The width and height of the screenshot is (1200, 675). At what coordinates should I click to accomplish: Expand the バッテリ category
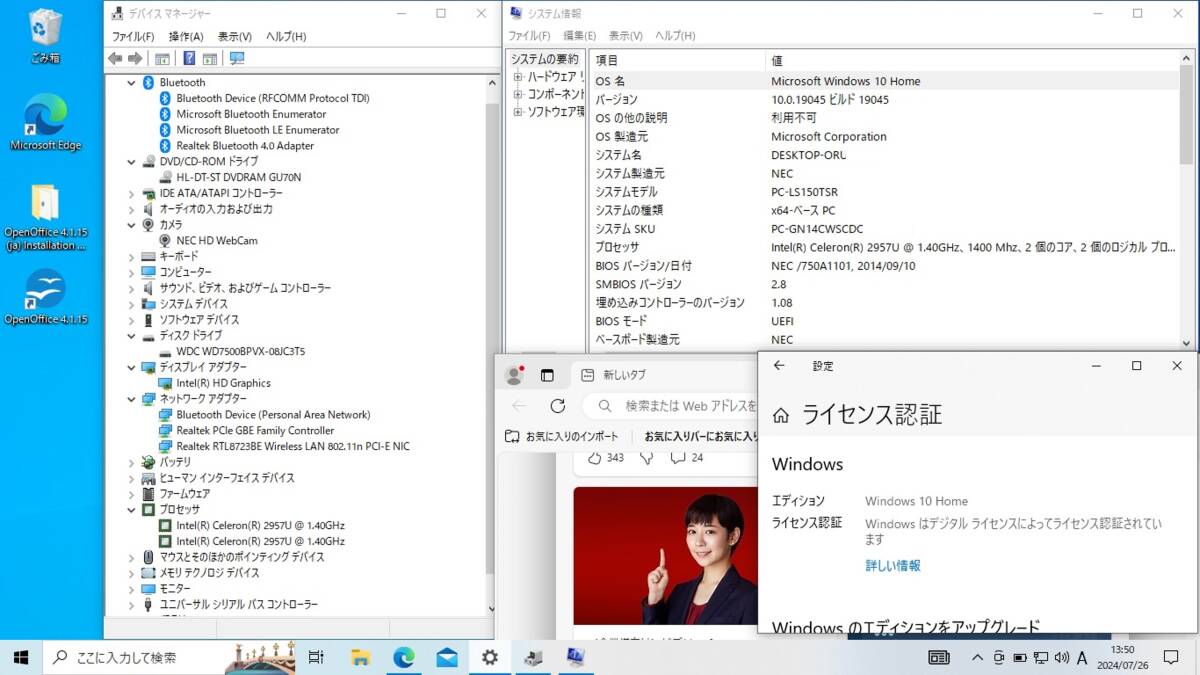coord(131,462)
